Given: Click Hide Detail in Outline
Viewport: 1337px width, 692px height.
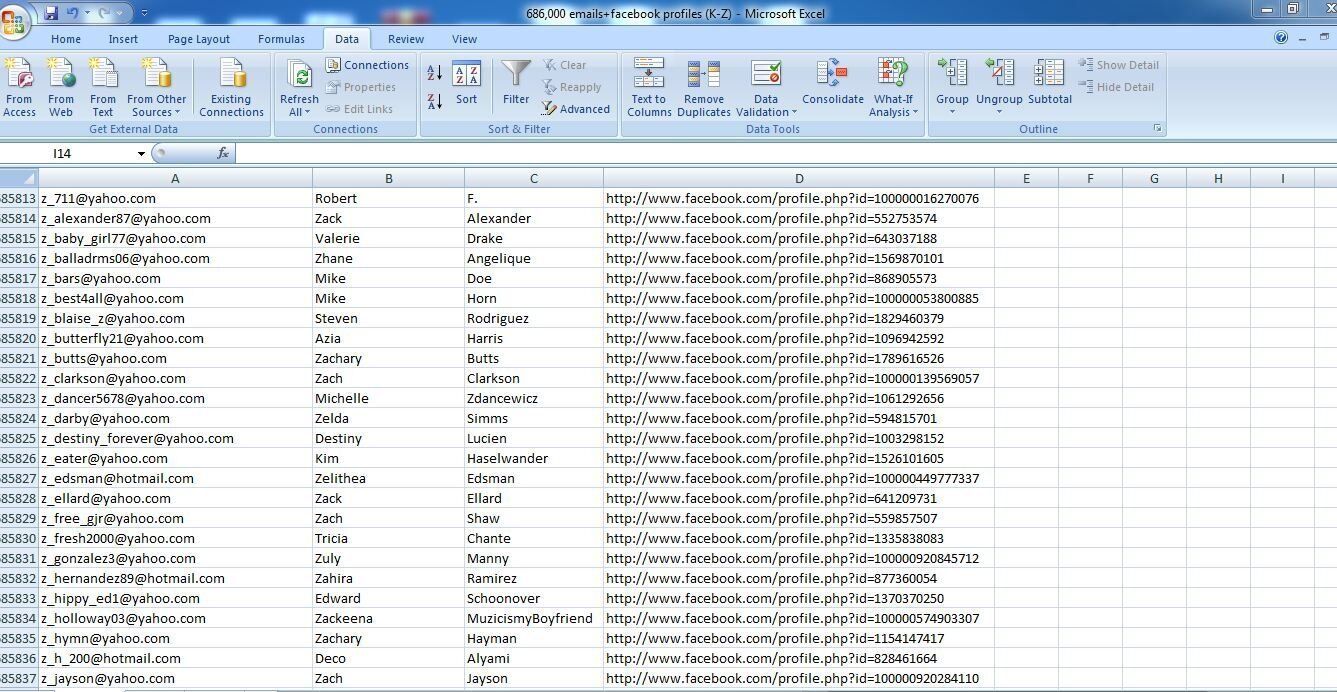Looking at the screenshot, I should (1116, 87).
